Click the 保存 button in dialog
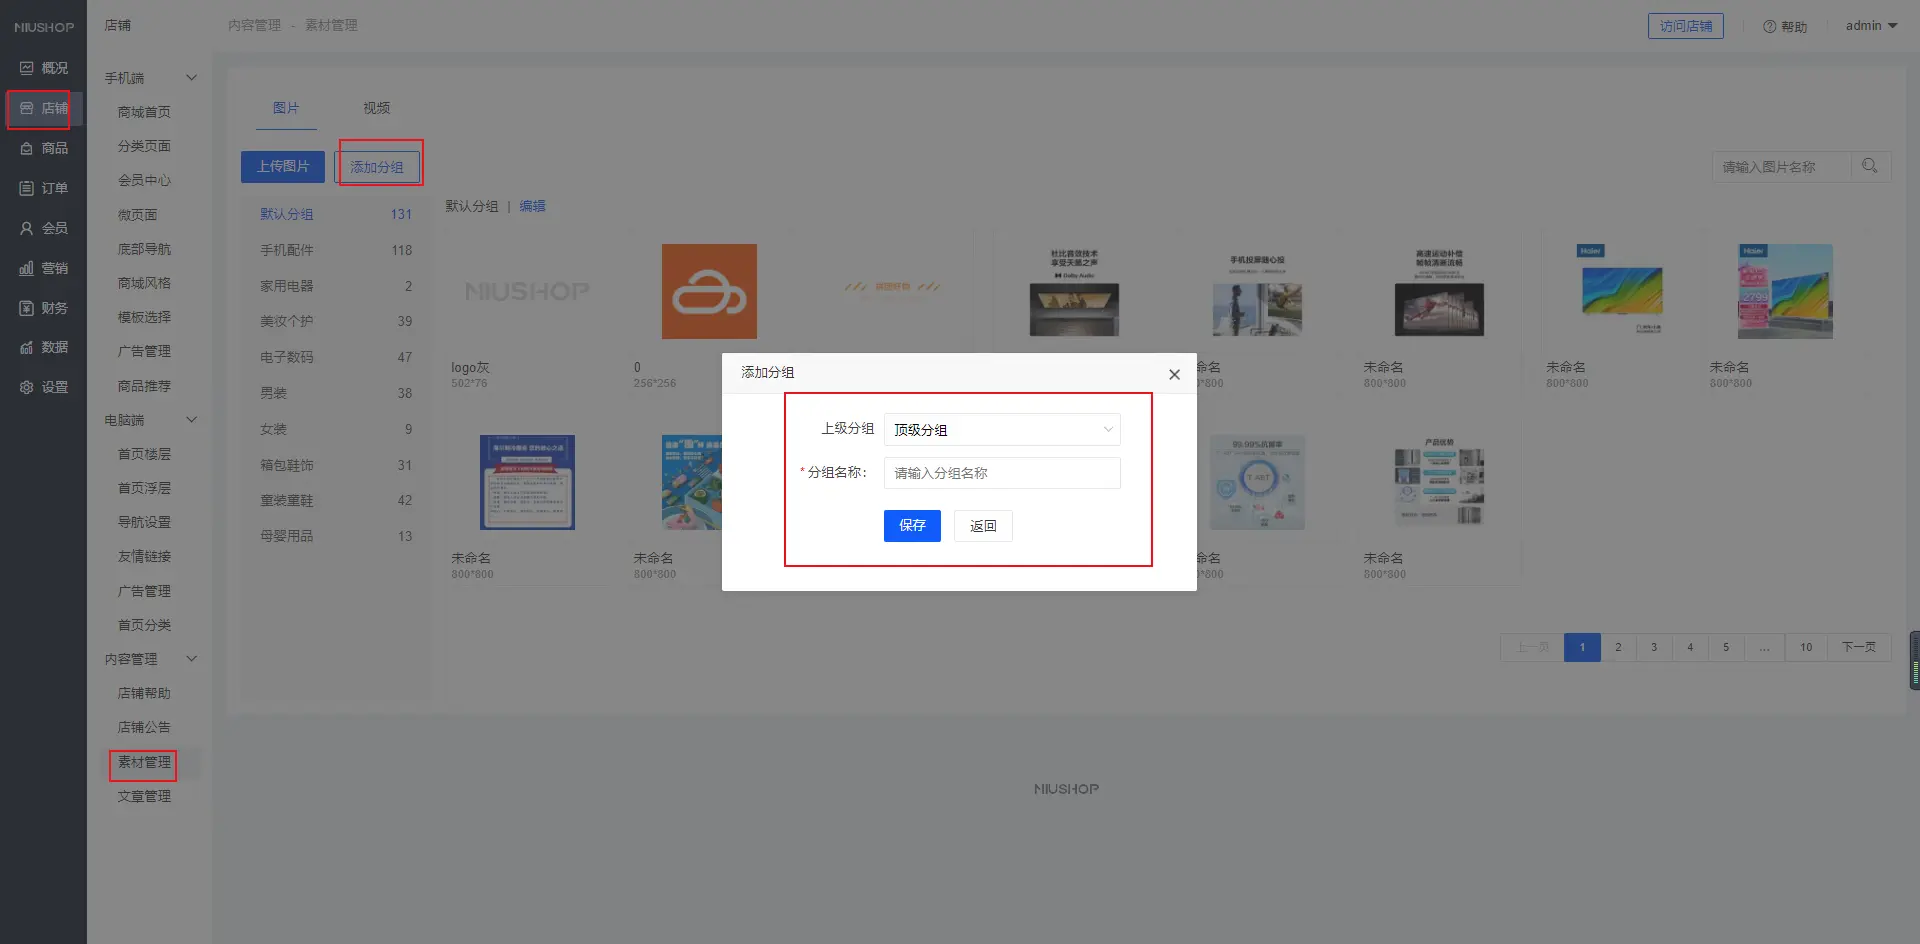The image size is (1920, 944). click(x=911, y=526)
